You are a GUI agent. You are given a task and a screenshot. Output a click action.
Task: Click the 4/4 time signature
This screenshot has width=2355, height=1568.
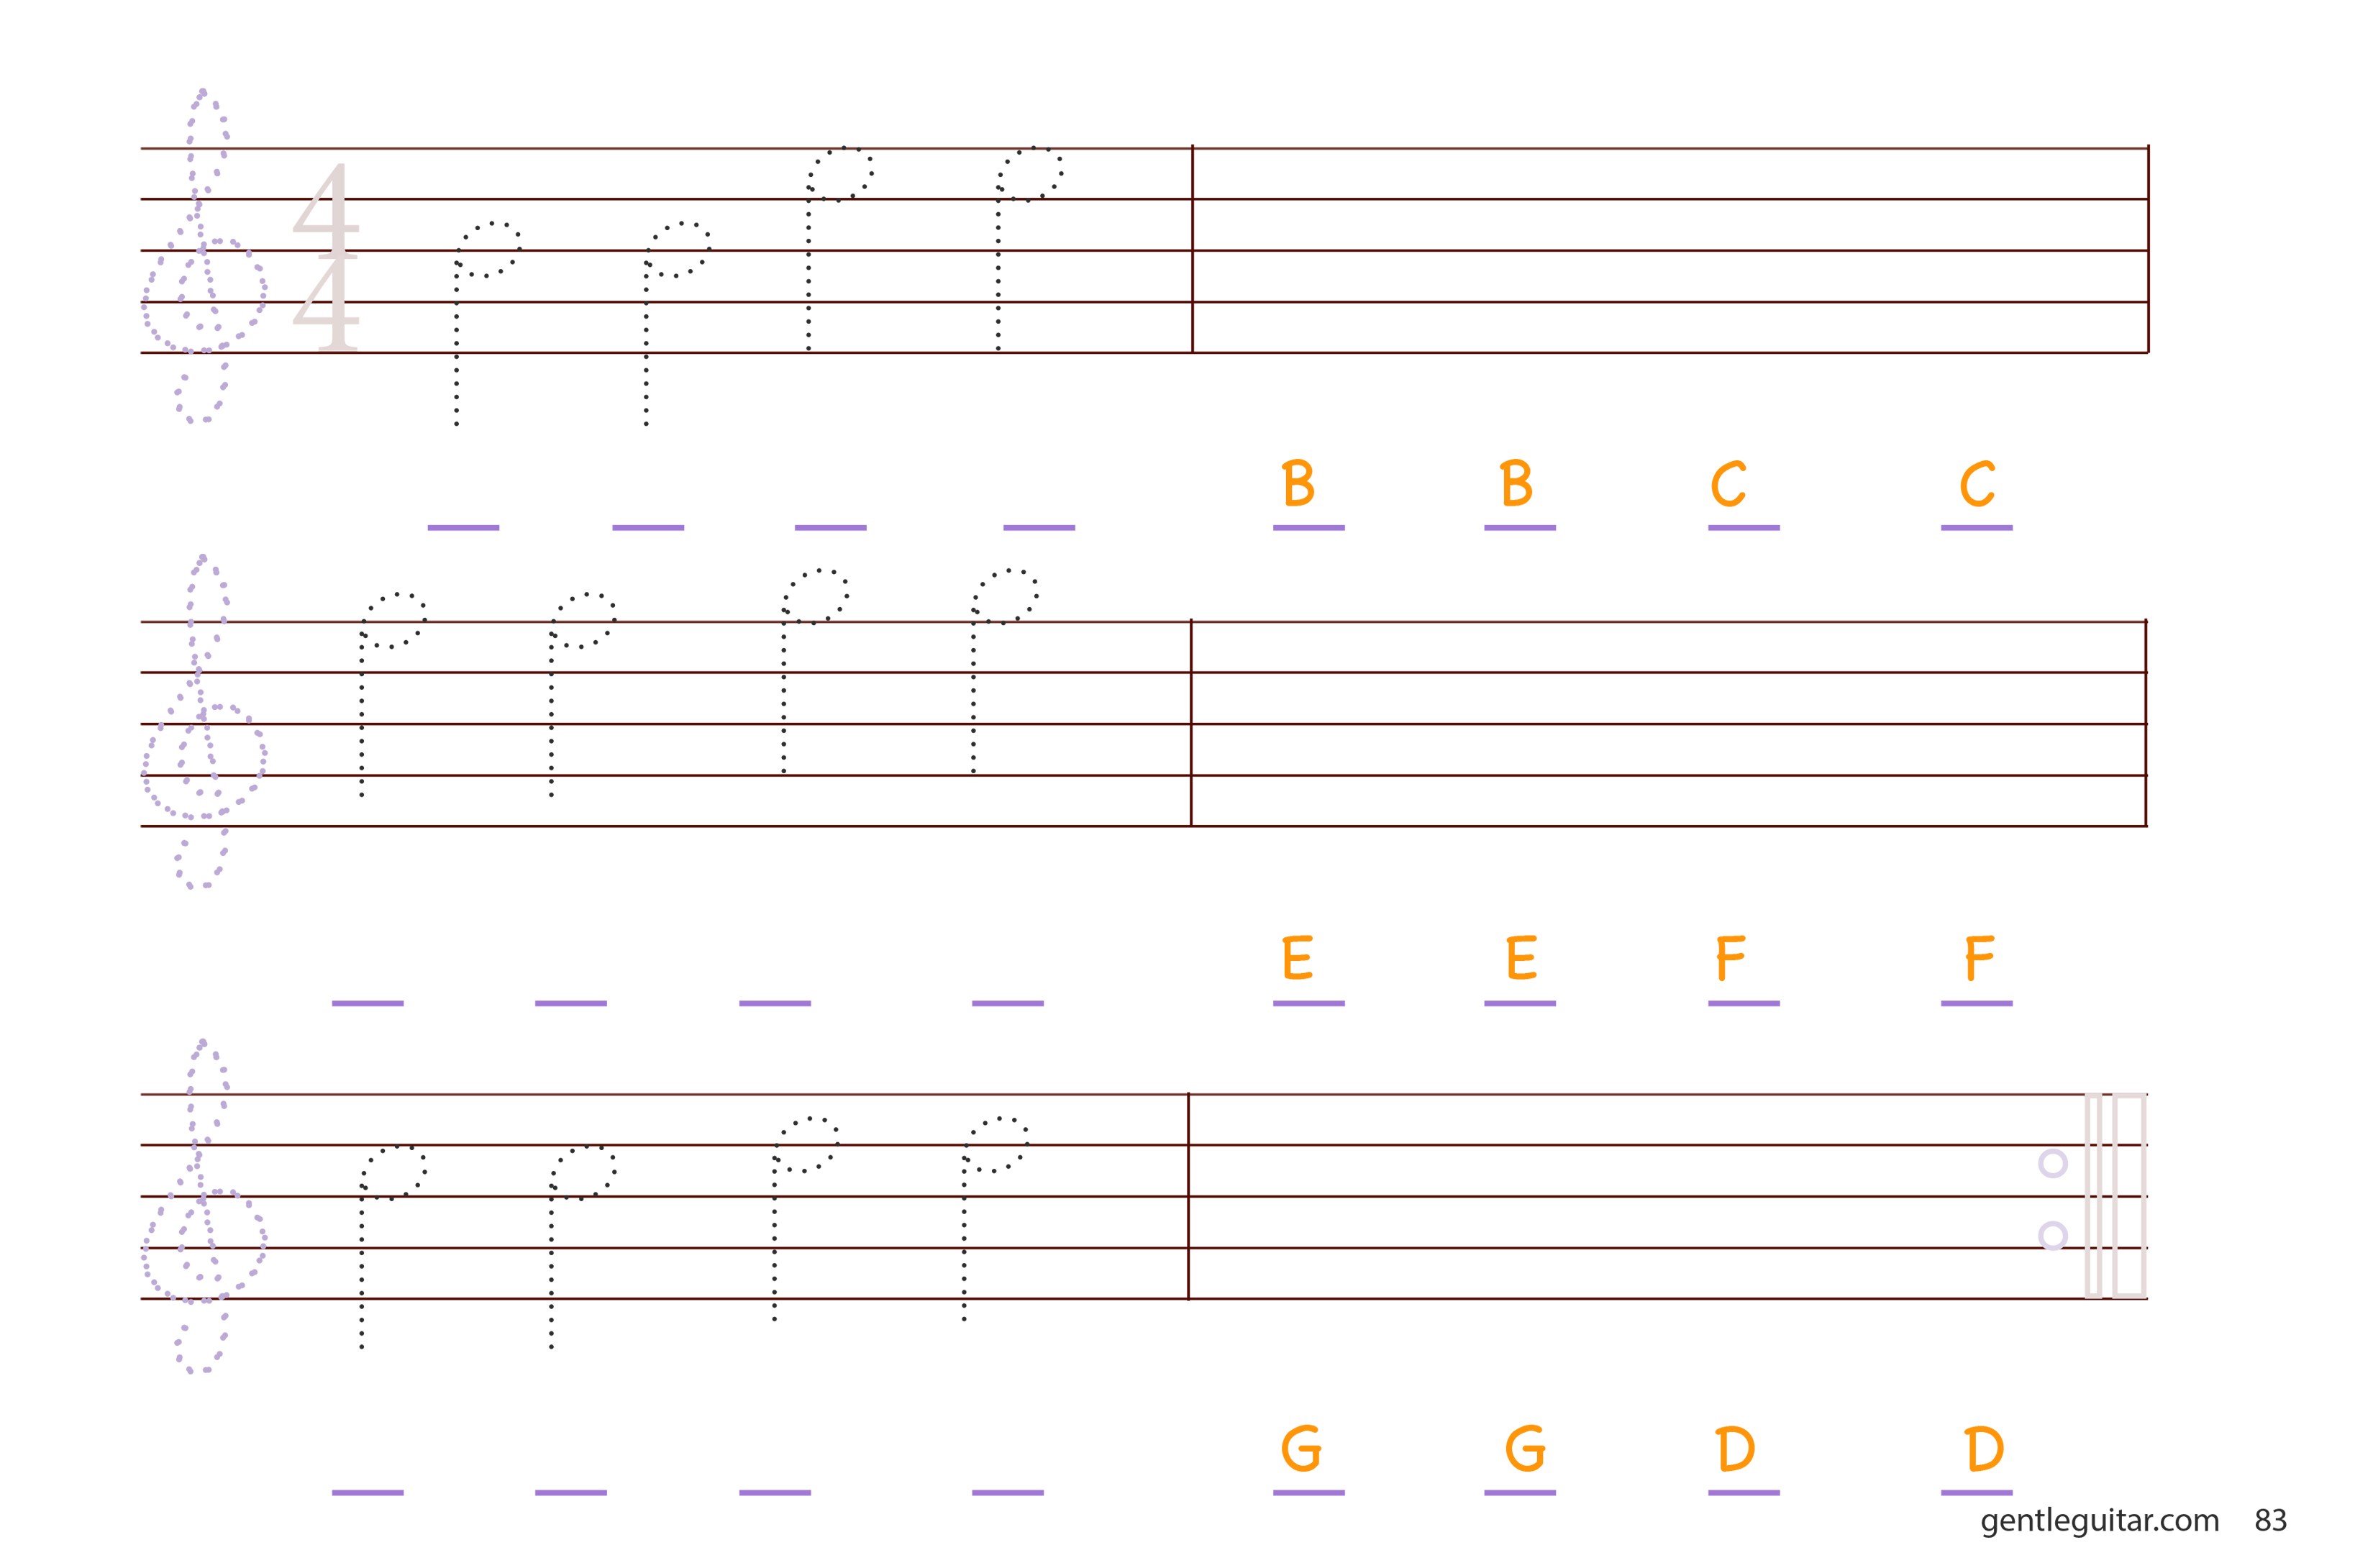pyautogui.click(x=326, y=257)
